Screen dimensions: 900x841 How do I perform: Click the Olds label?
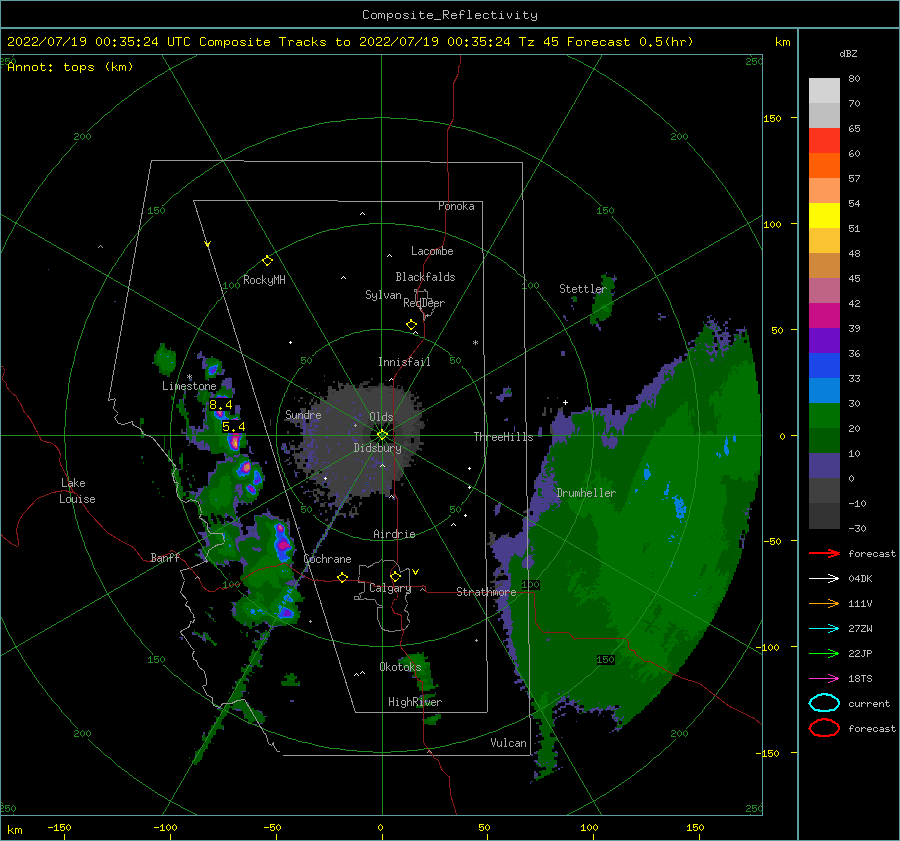pyautogui.click(x=381, y=417)
